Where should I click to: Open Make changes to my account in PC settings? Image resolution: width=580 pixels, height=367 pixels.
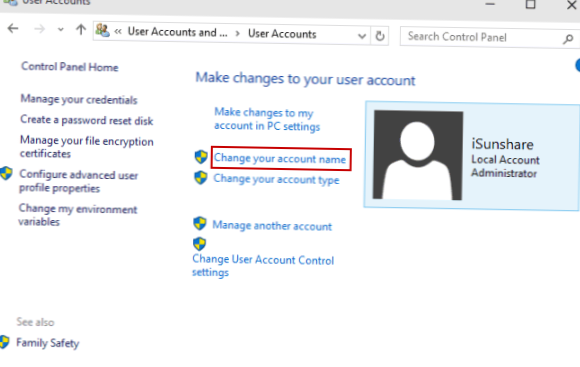[267, 119]
